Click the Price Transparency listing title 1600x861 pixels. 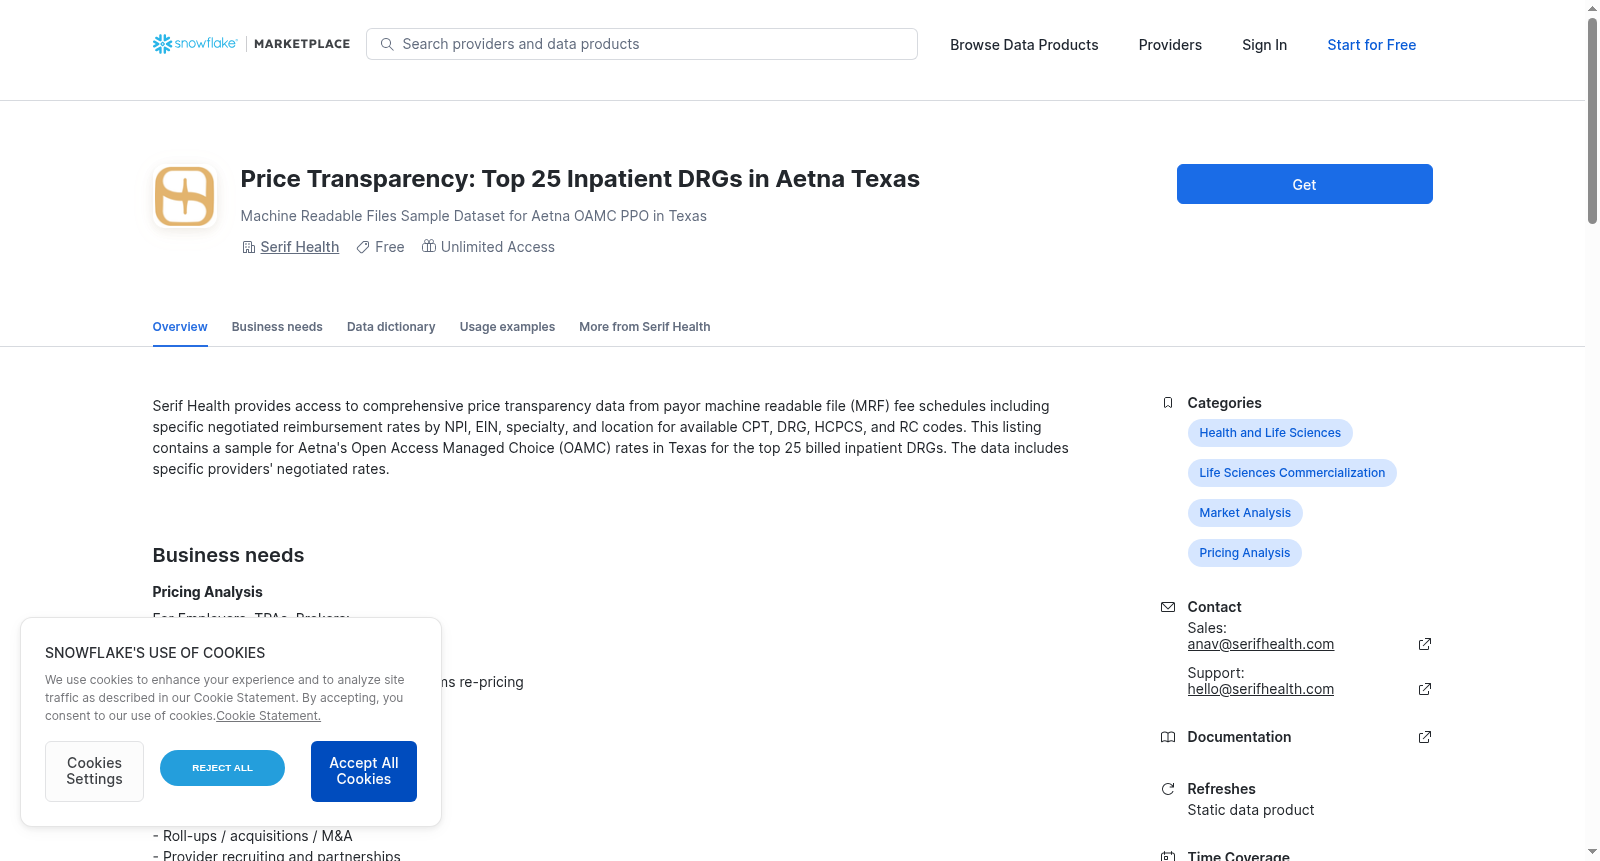tap(580, 179)
